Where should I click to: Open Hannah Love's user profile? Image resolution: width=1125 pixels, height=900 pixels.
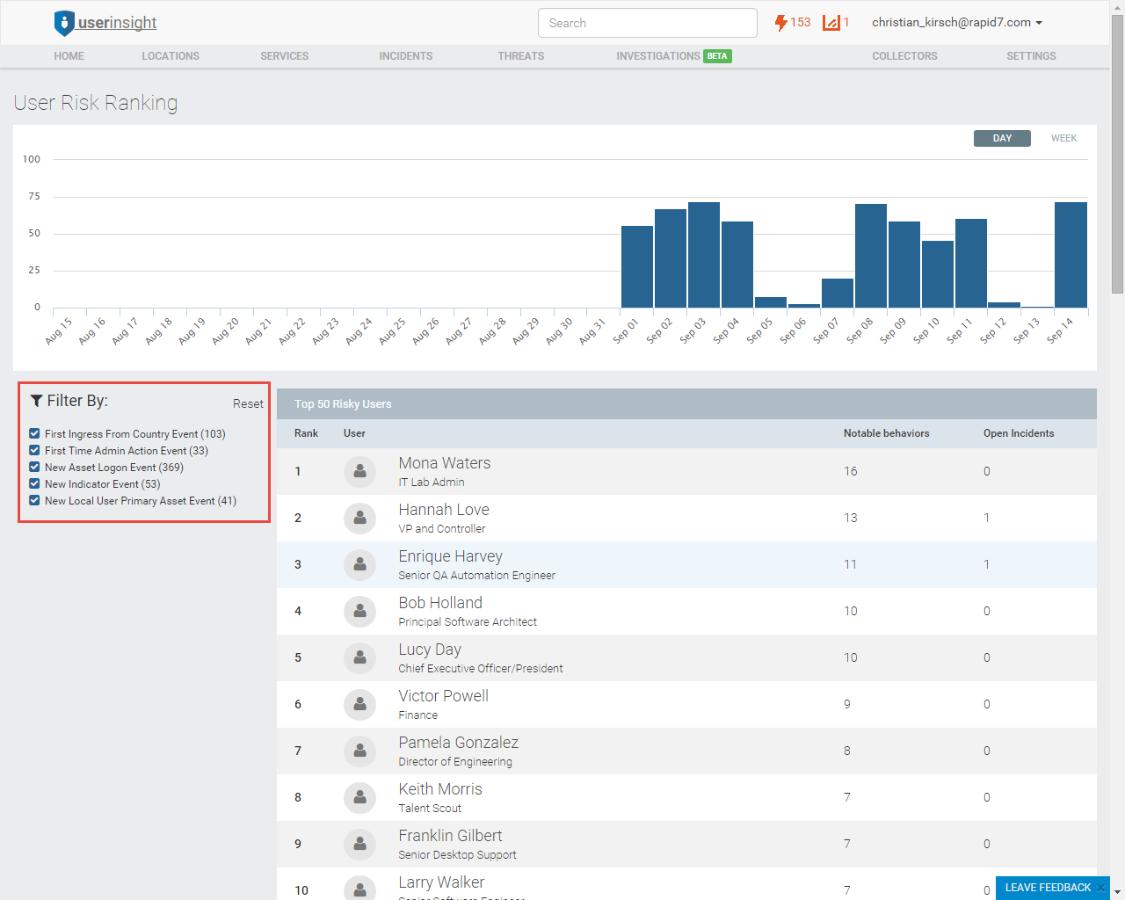click(443, 509)
